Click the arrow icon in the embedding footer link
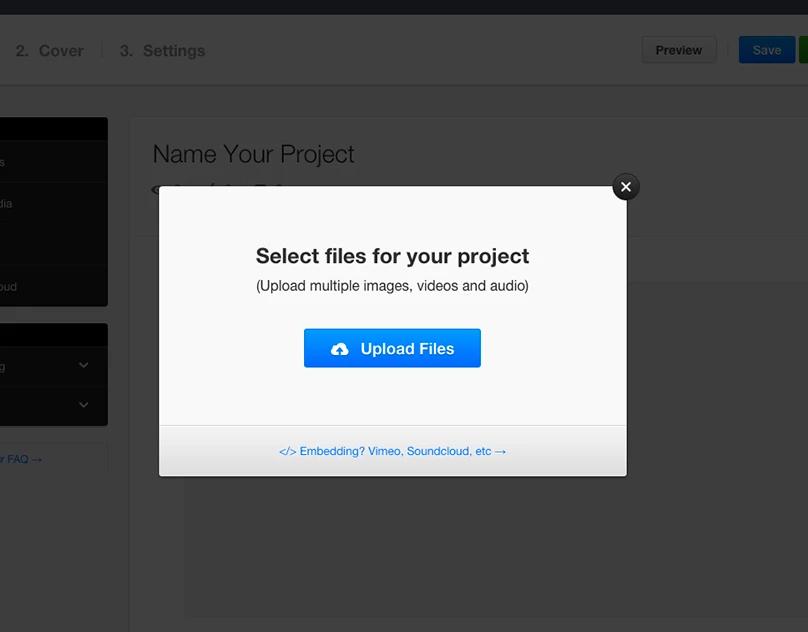Viewport: 808px width, 632px height. [x=501, y=451]
